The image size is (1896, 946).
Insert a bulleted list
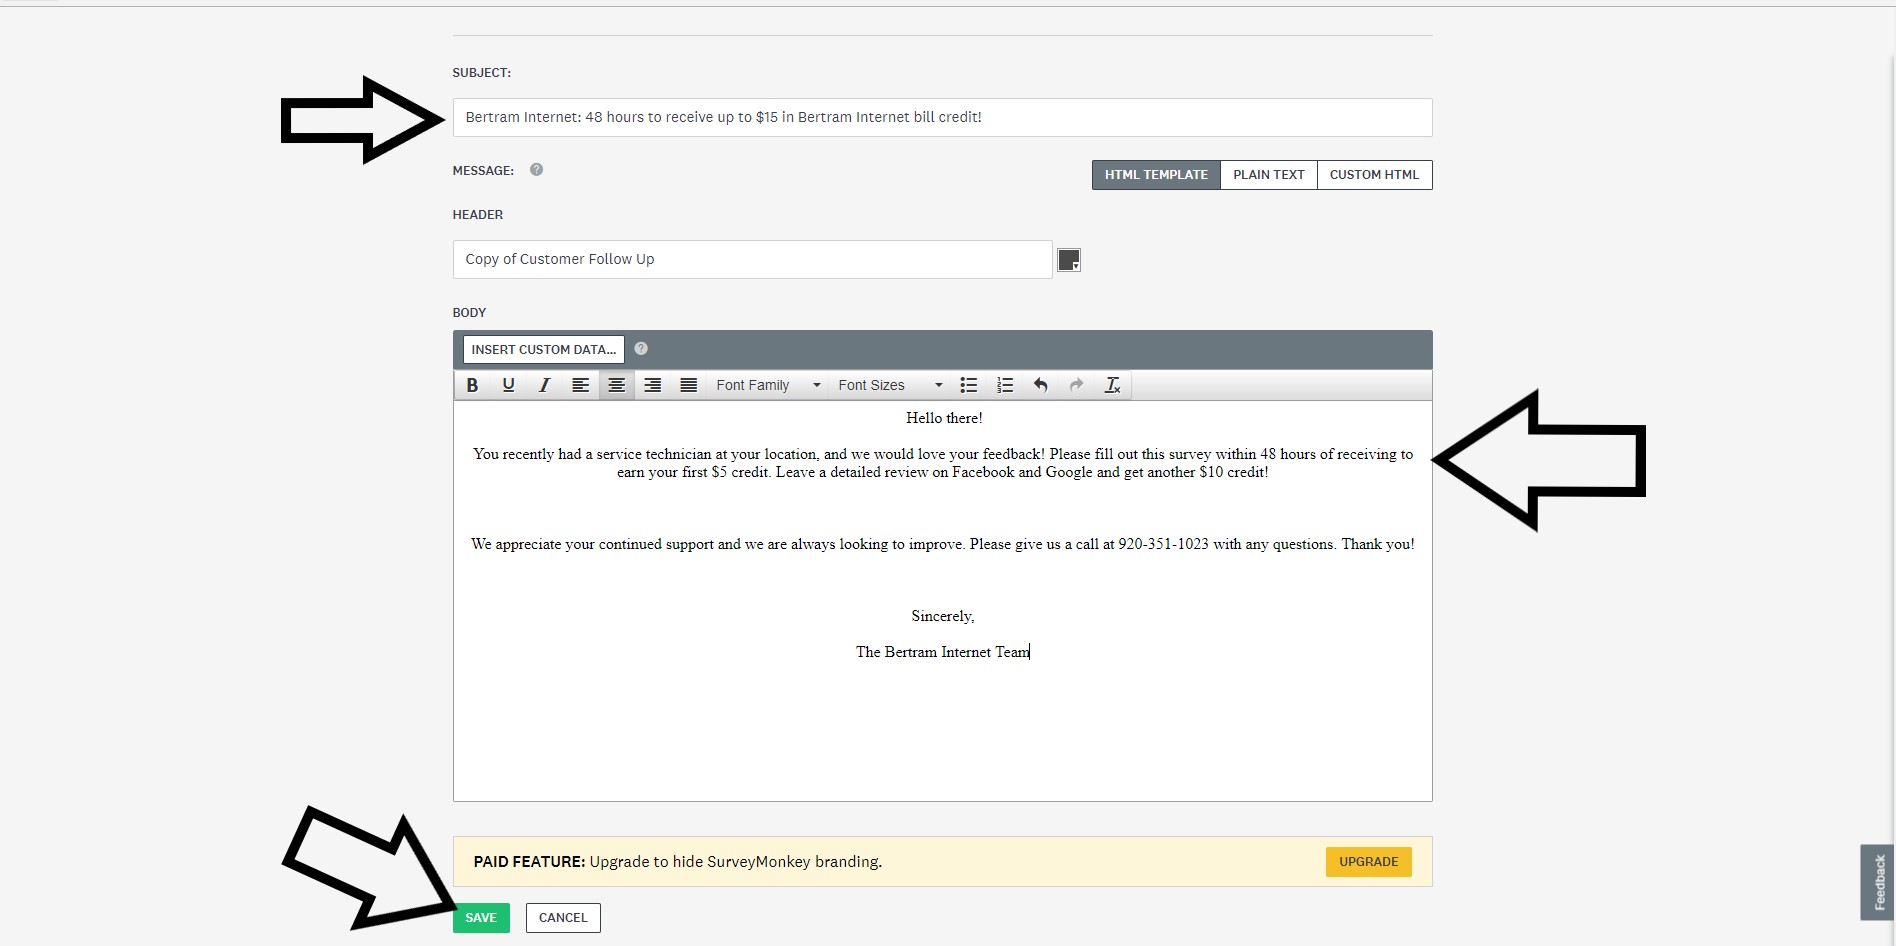click(x=968, y=385)
